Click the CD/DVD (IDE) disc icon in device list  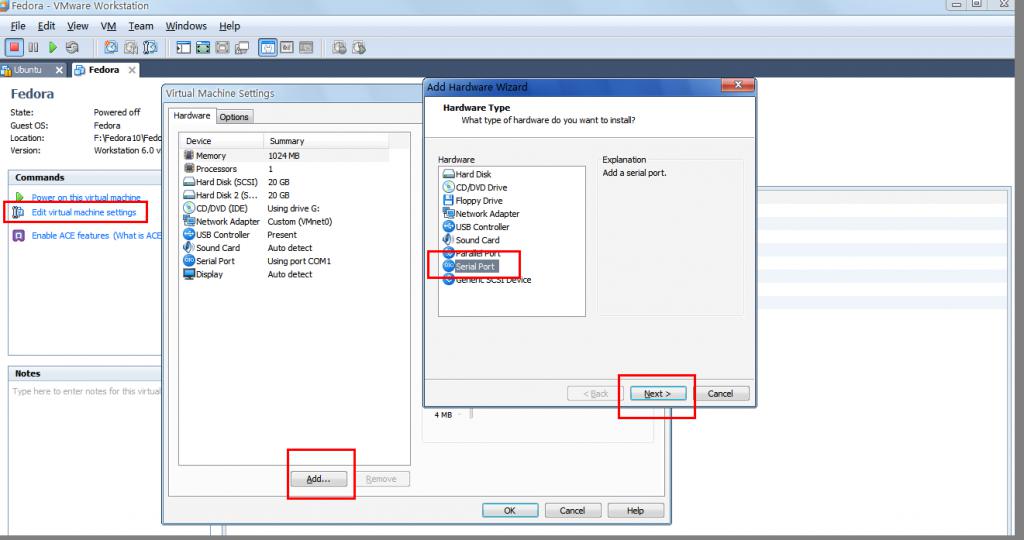(189, 208)
